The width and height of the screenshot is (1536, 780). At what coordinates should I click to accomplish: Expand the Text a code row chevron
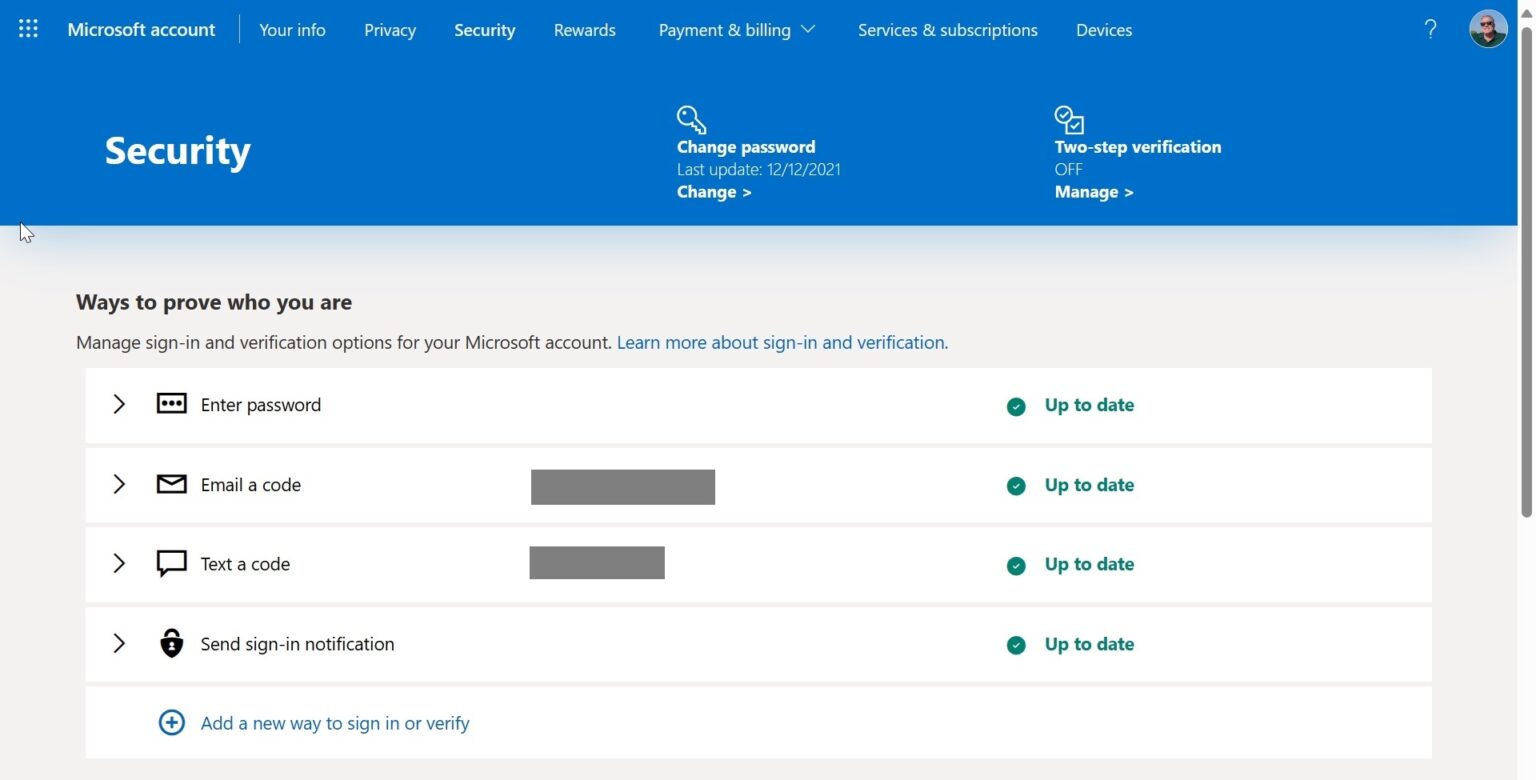click(119, 563)
